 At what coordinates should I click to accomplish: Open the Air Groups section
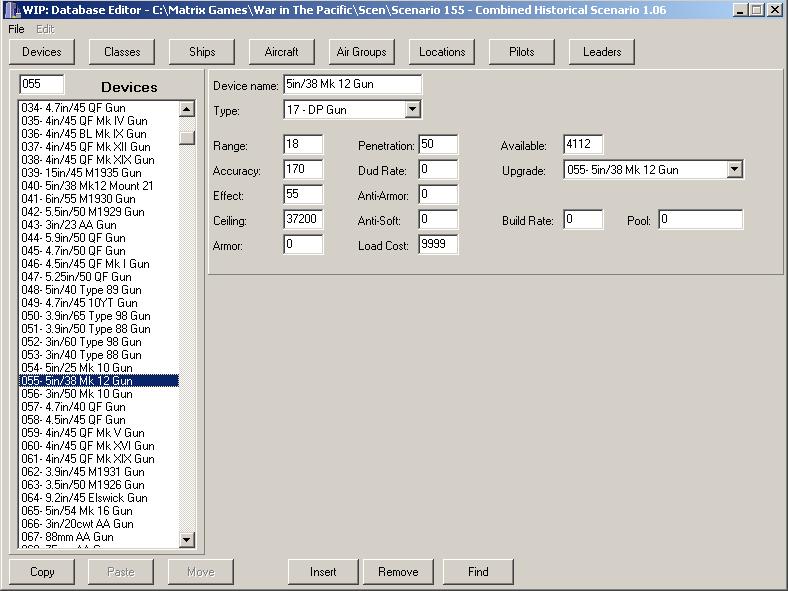click(362, 51)
